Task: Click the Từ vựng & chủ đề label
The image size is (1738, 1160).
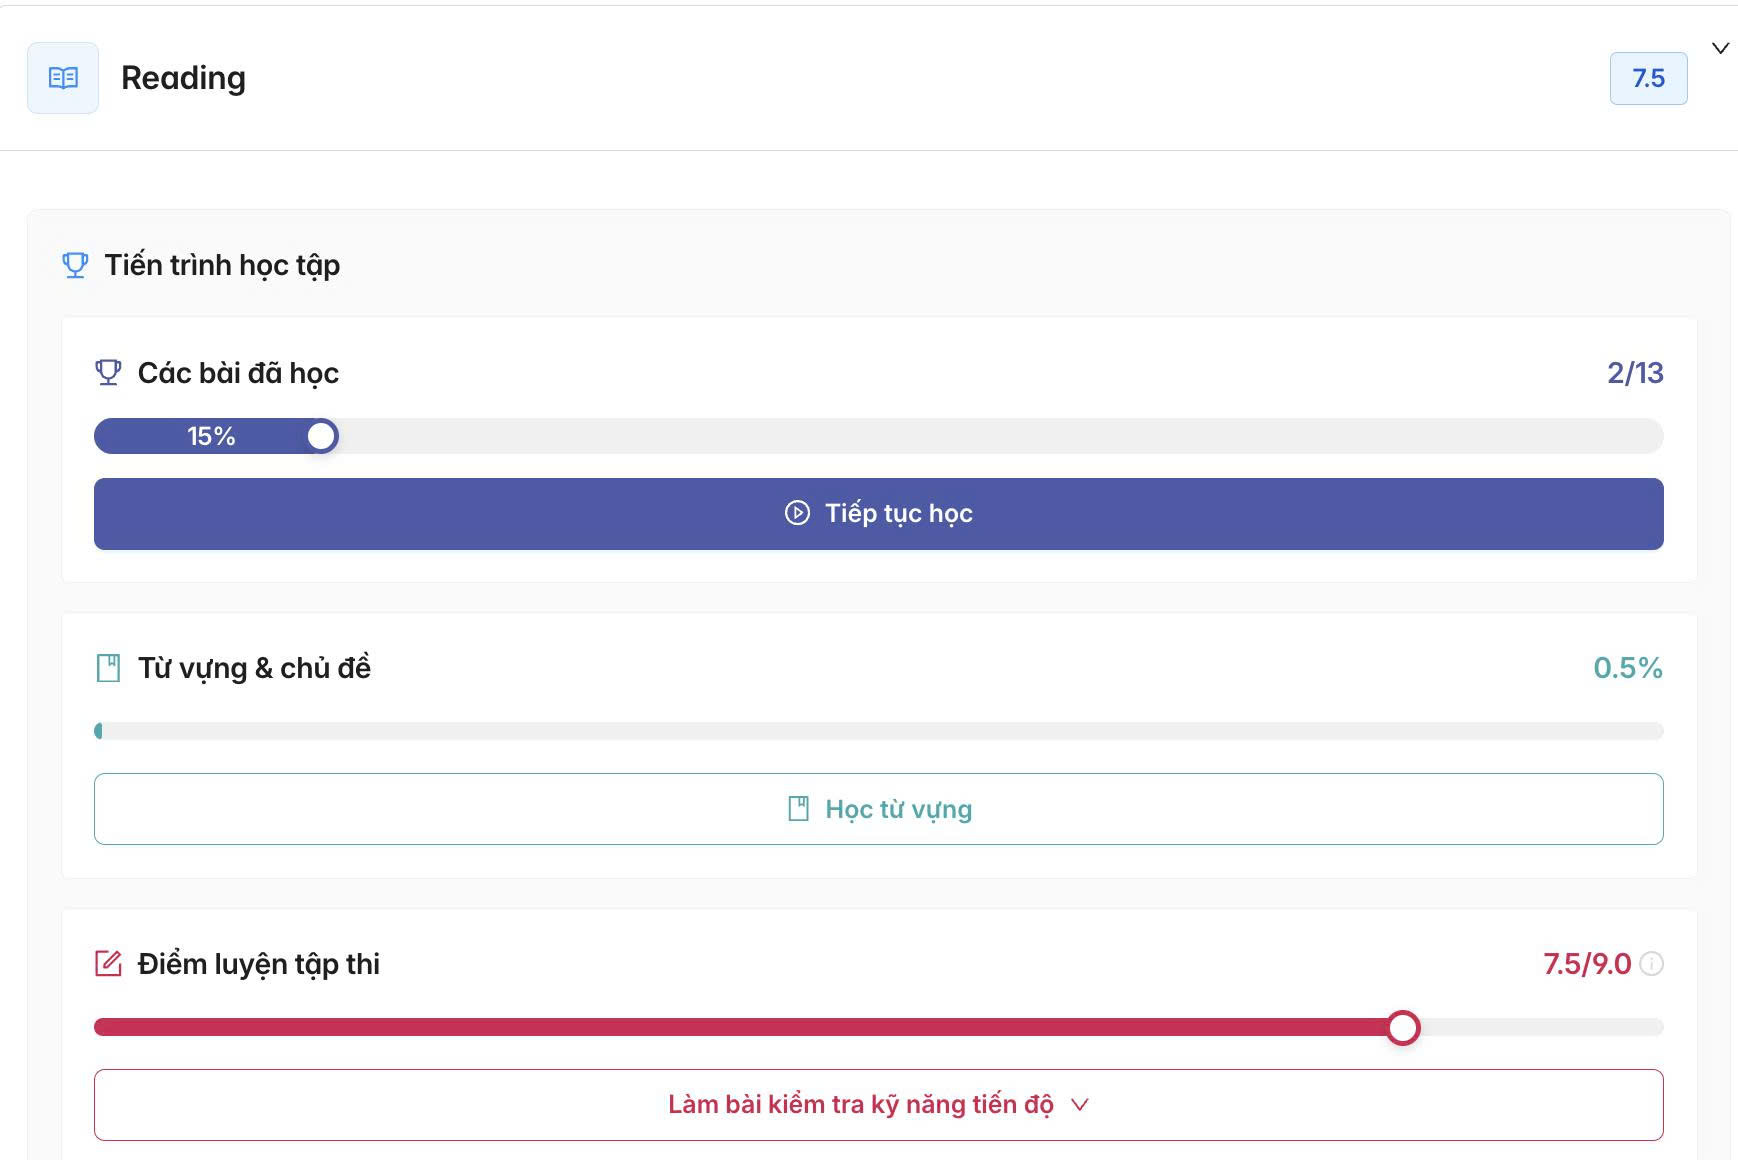Action: point(254,668)
